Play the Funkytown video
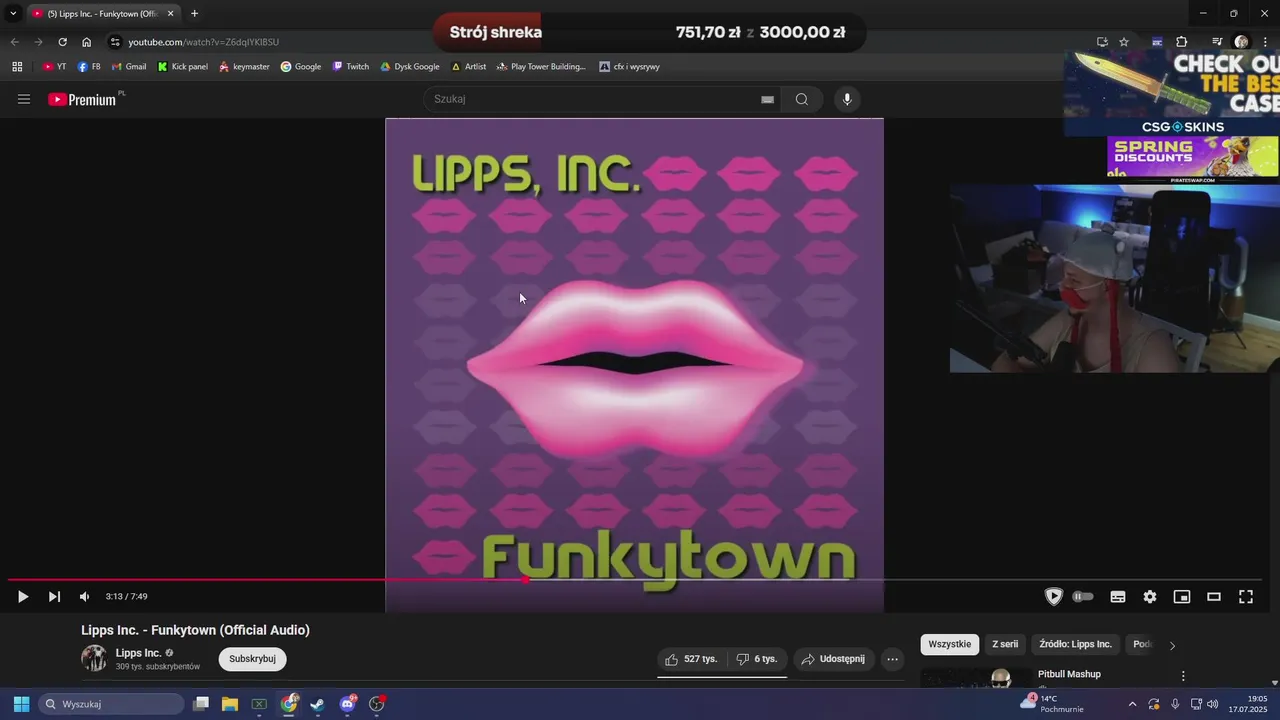Screen dimensions: 1280x720 (x=23, y=597)
